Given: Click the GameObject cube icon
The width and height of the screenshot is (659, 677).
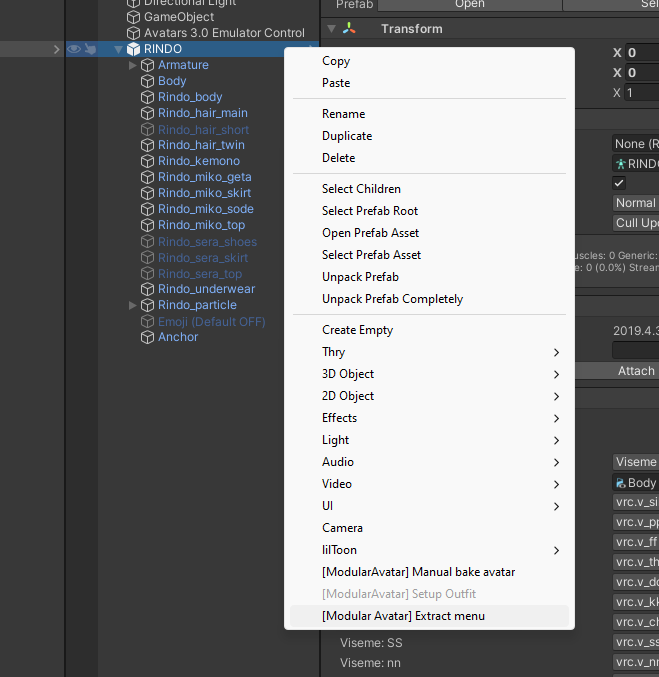Looking at the screenshot, I should 133,17.
